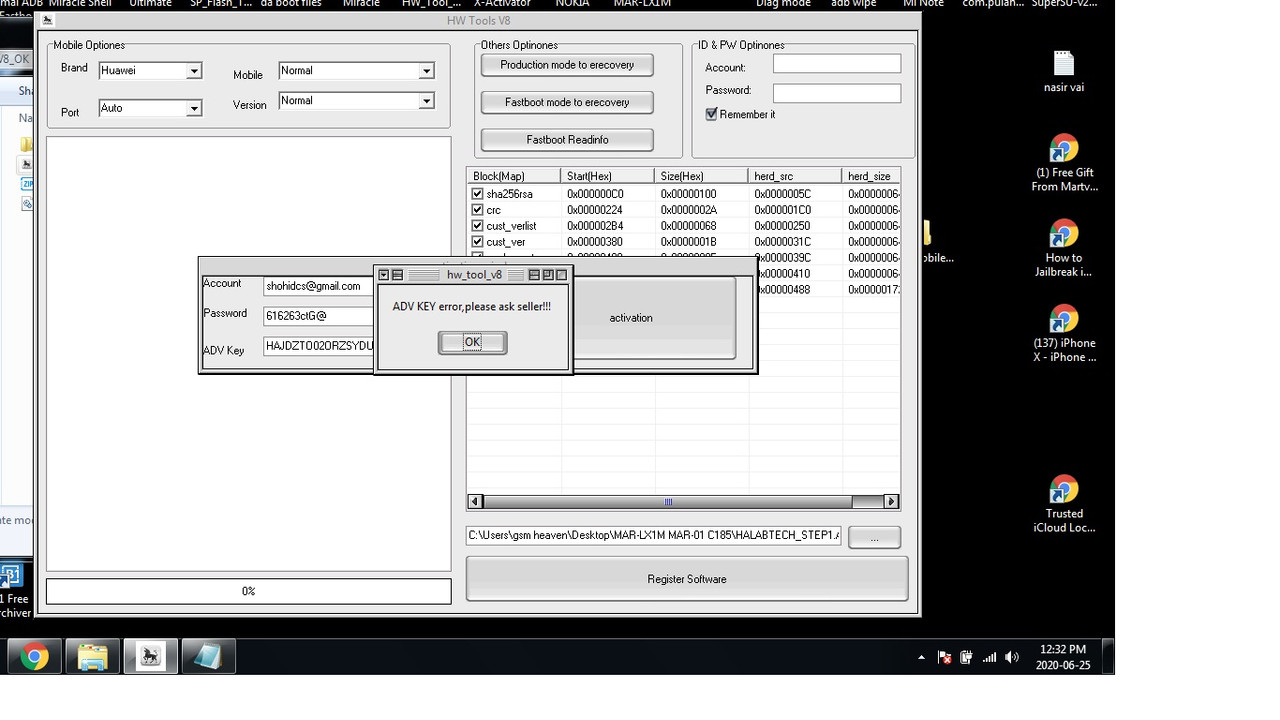
Task: Open Chrome from the taskbar
Action: click(34, 656)
